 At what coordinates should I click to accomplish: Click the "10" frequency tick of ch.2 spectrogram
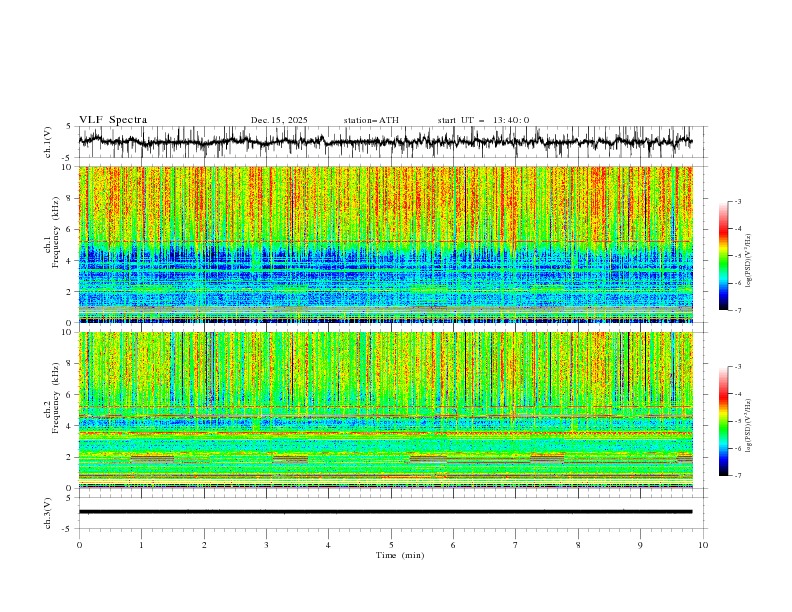(x=69, y=332)
